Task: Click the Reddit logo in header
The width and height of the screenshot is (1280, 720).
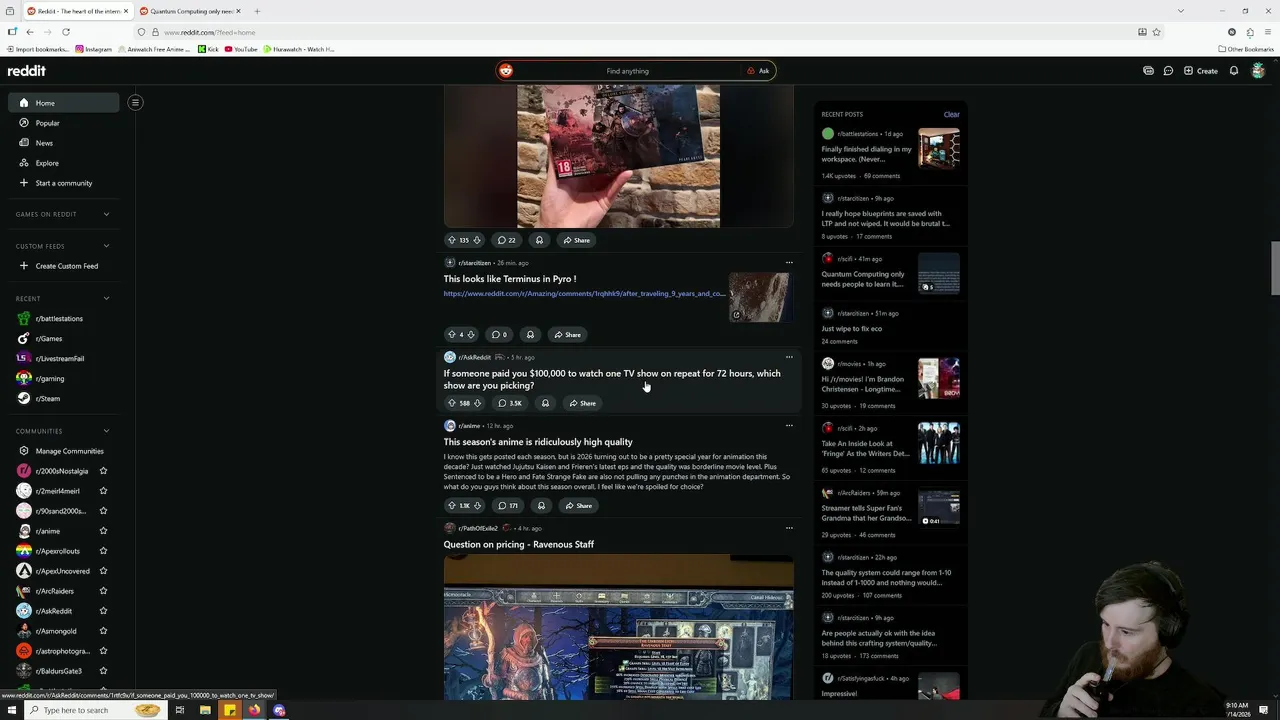Action: 27,71
